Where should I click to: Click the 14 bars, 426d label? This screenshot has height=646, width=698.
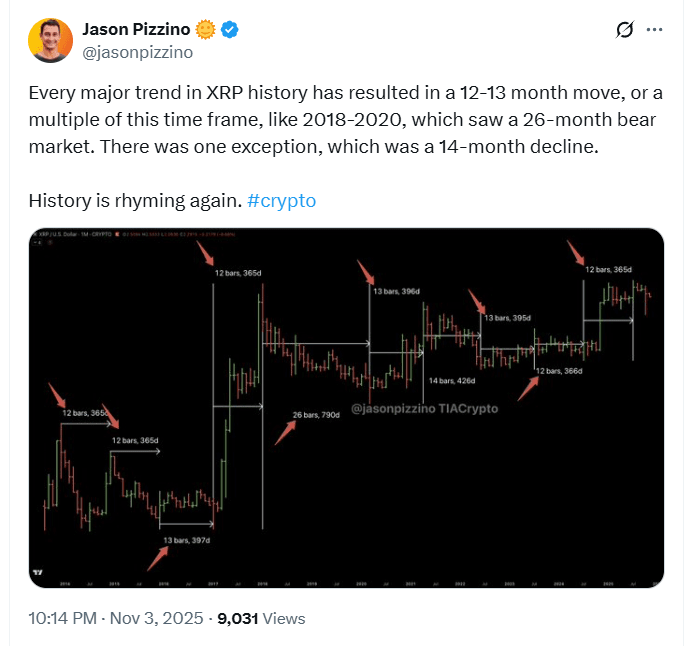click(452, 381)
